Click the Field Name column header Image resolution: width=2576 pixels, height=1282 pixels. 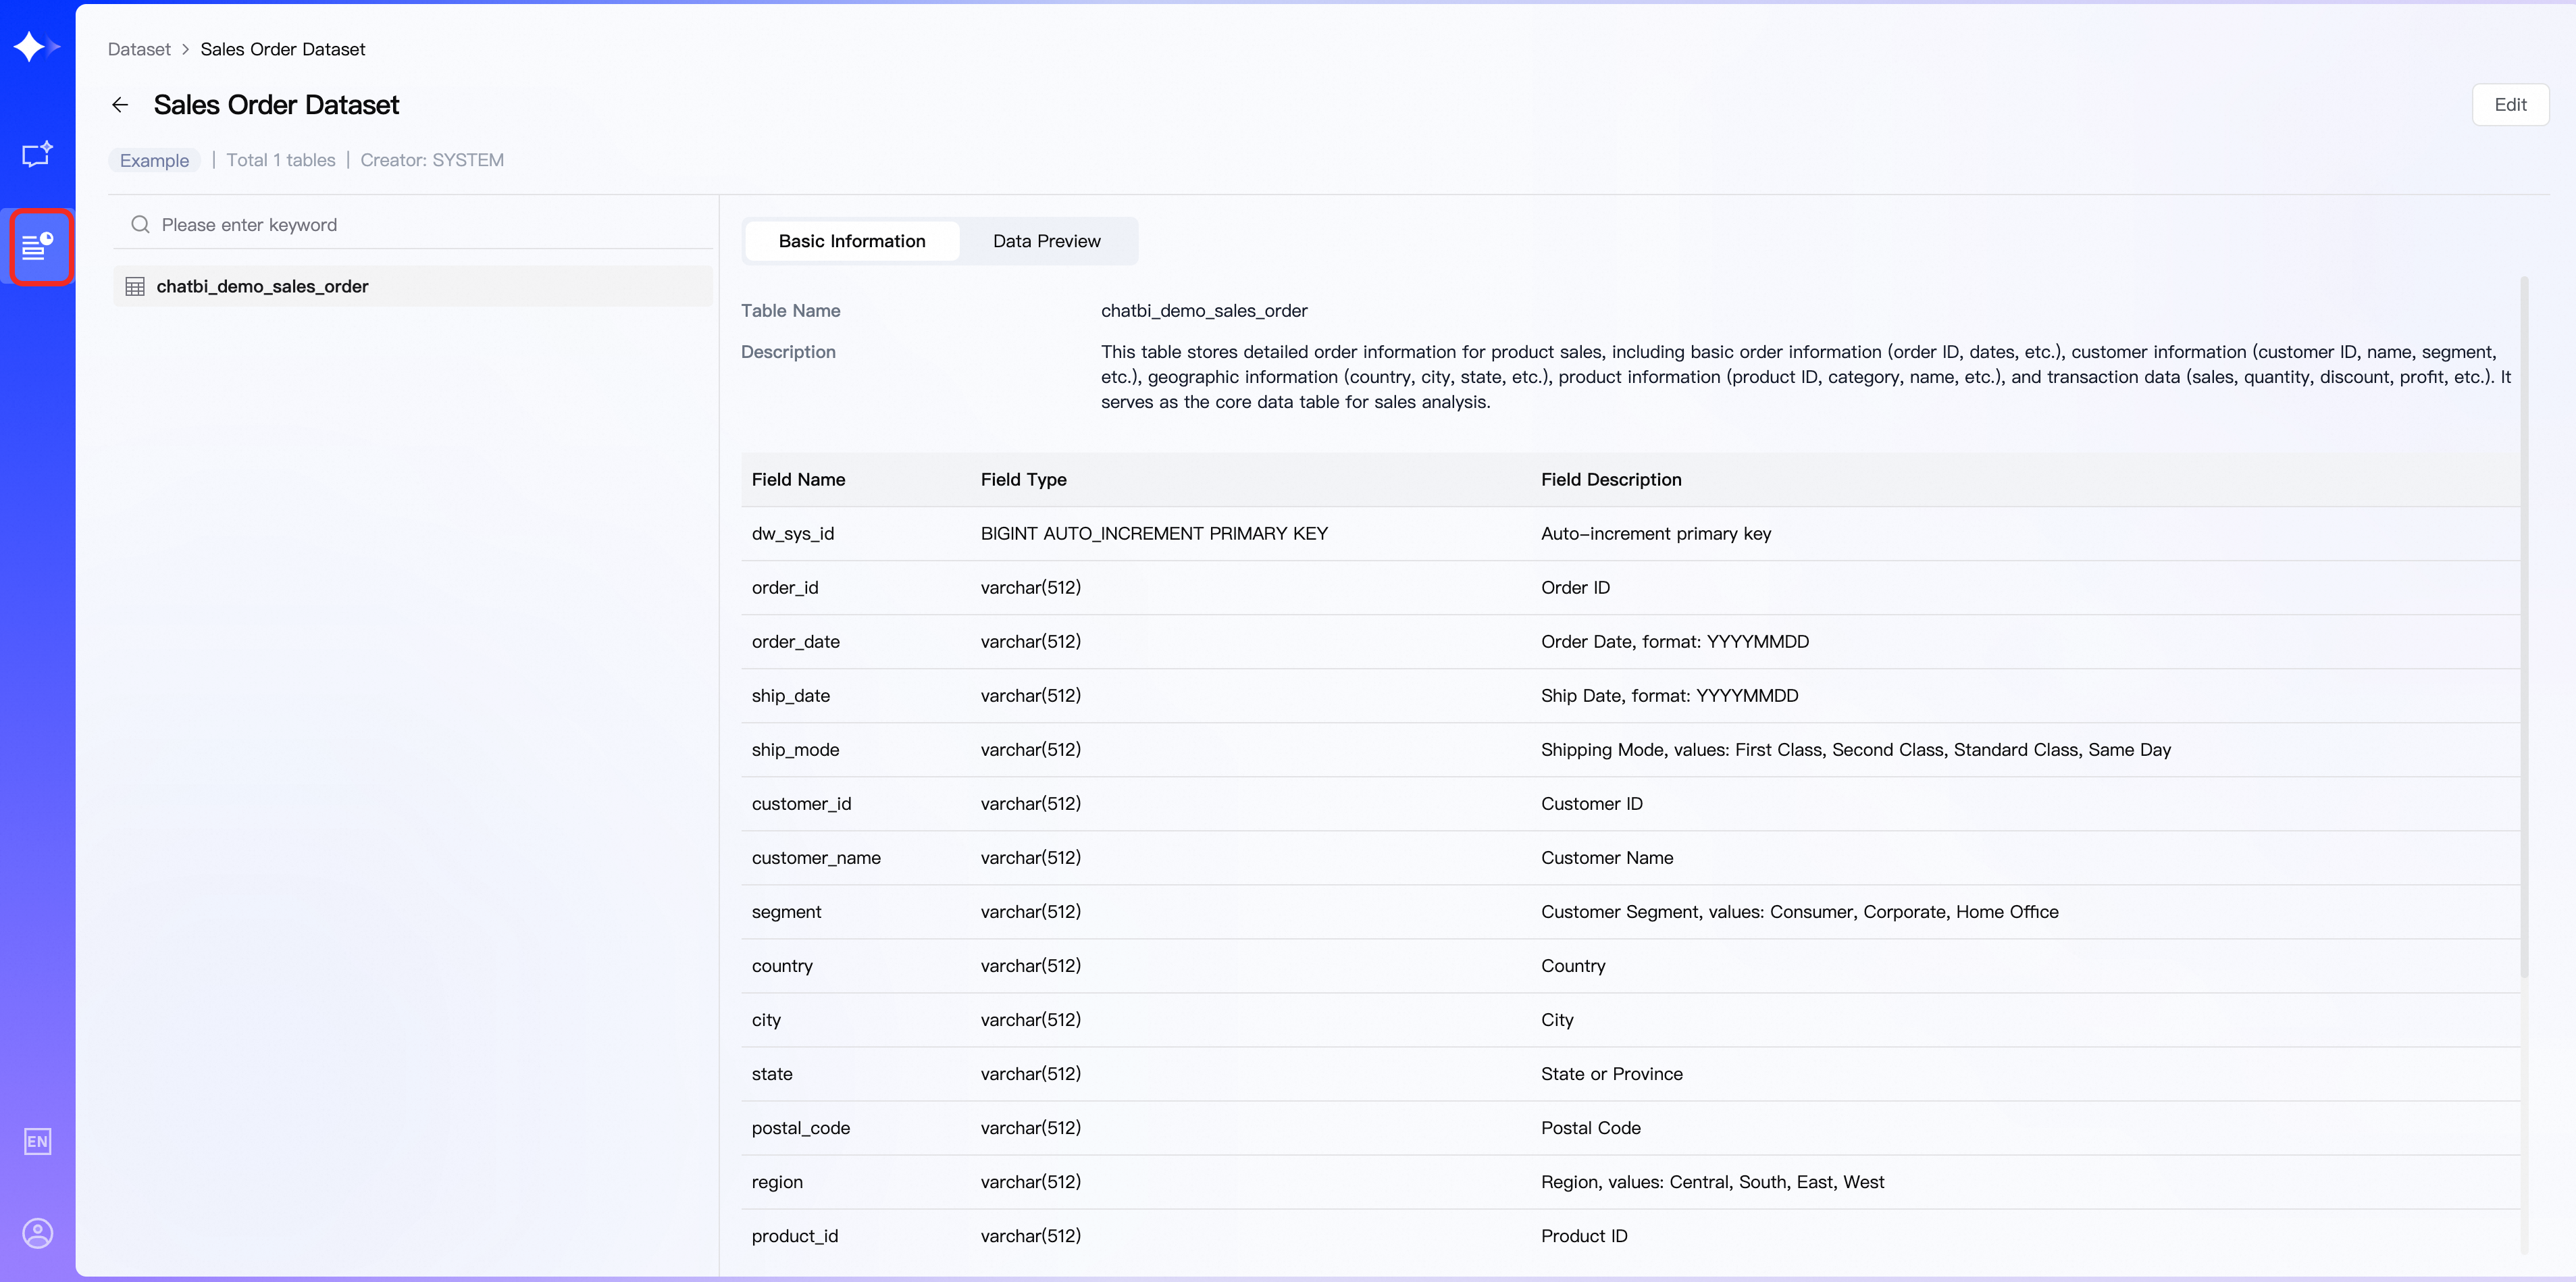(798, 480)
